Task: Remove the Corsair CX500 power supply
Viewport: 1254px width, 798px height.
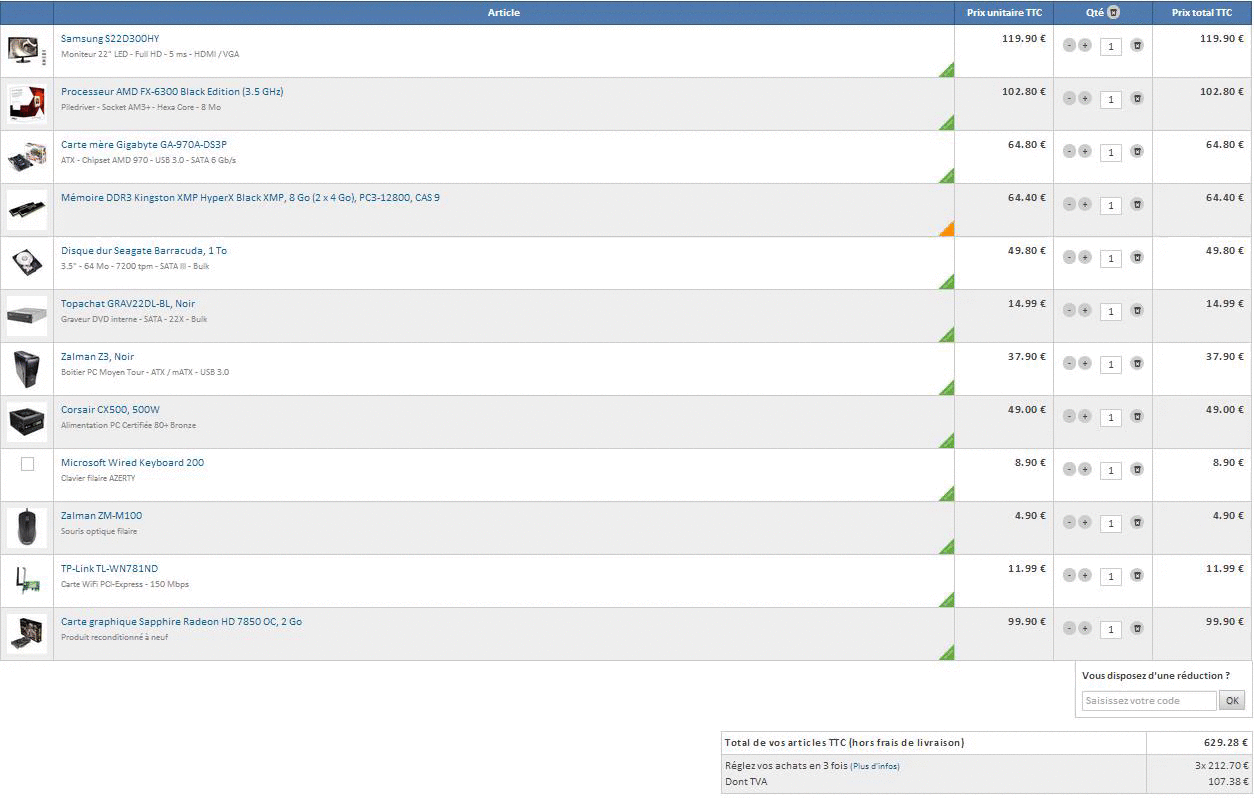Action: pos(1137,416)
